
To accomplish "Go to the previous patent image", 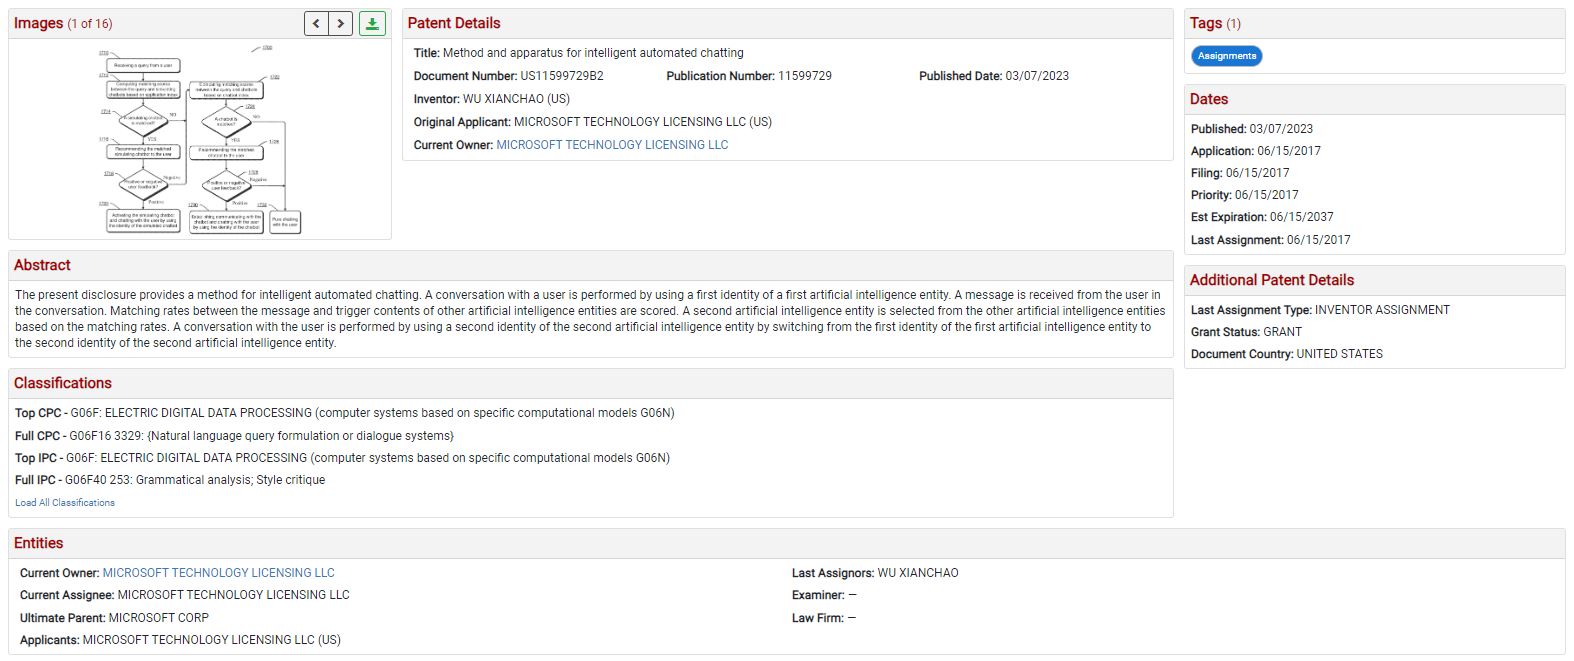I will coord(316,23).
